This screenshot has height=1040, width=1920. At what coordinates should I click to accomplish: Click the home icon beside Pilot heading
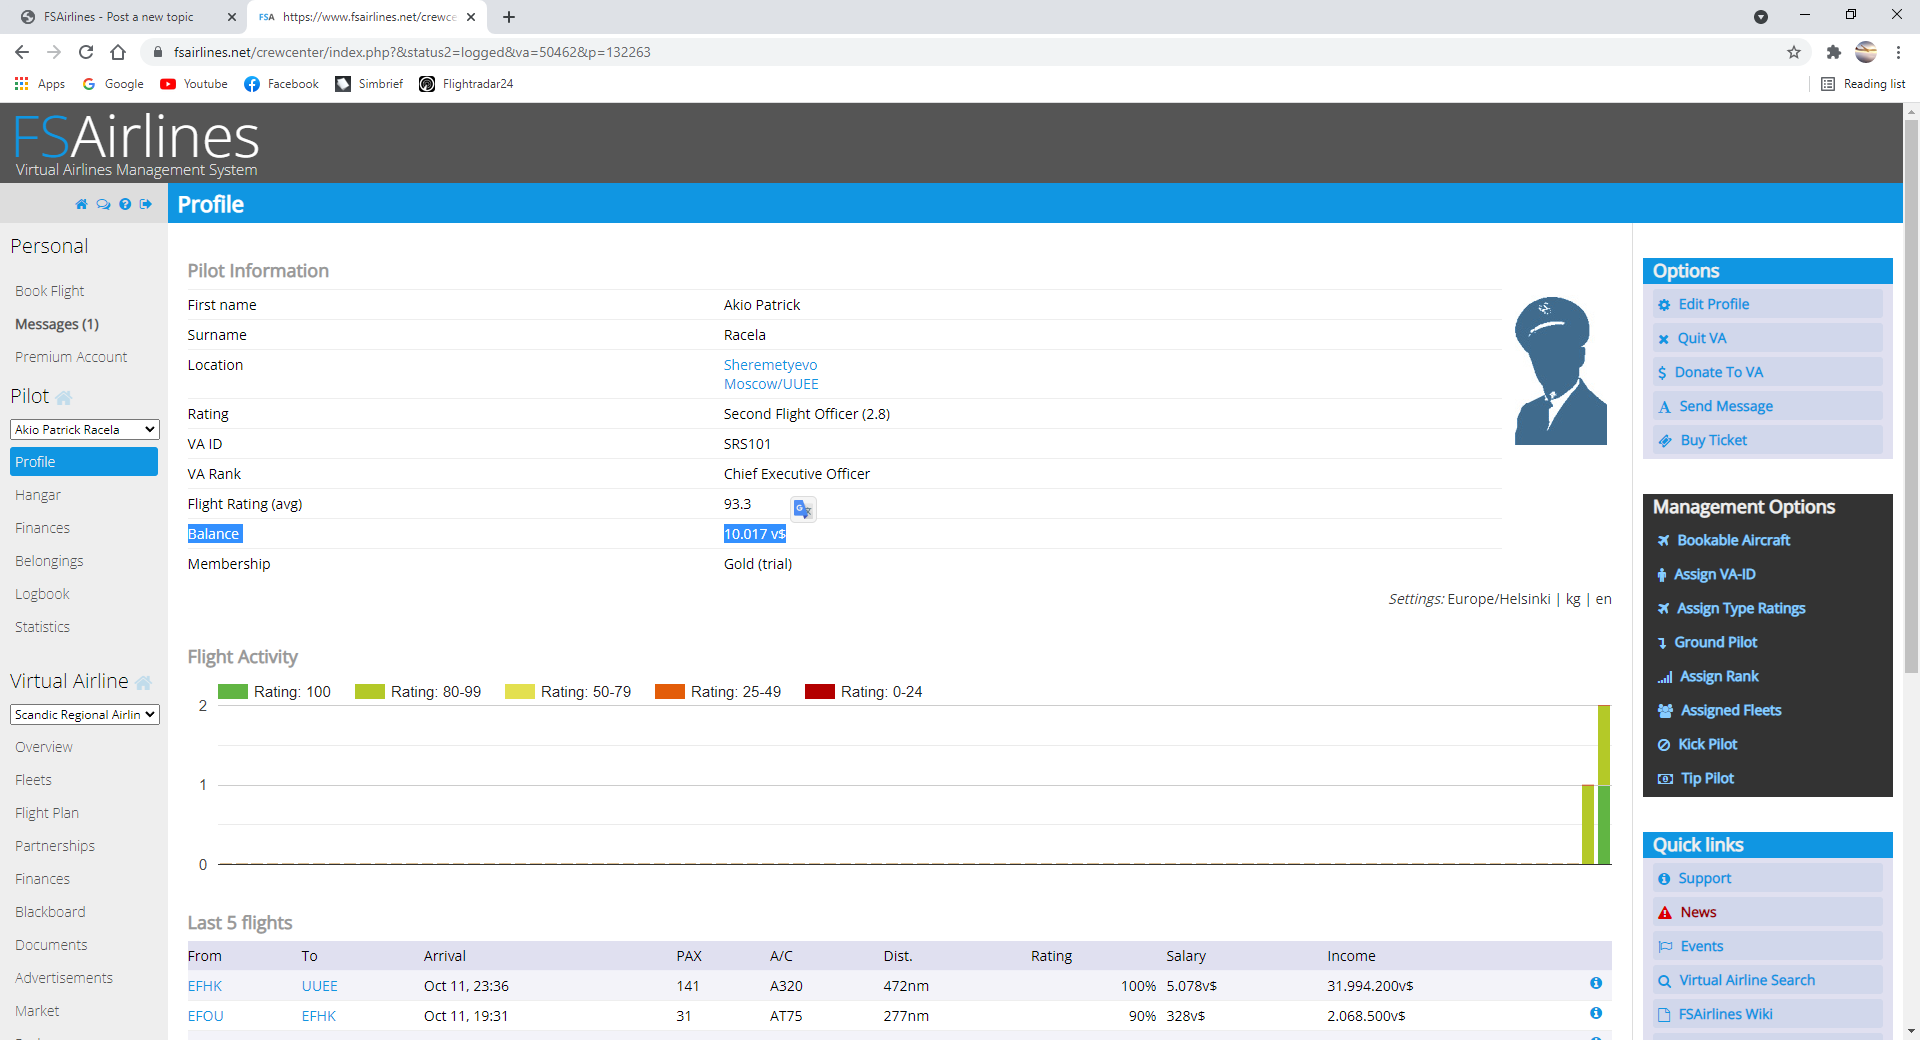pyautogui.click(x=64, y=398)
